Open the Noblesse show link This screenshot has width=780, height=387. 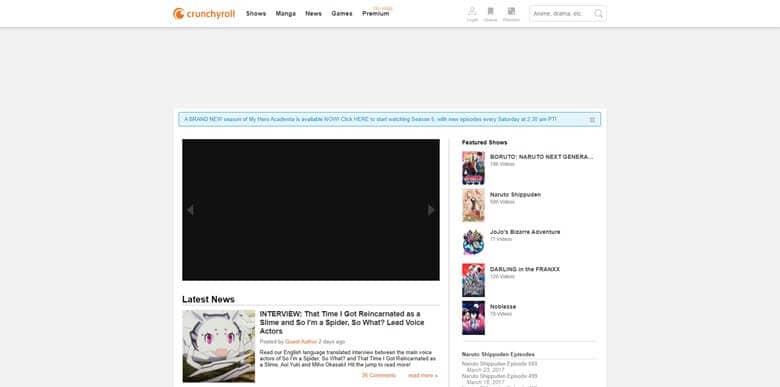(x=503, y=306)
